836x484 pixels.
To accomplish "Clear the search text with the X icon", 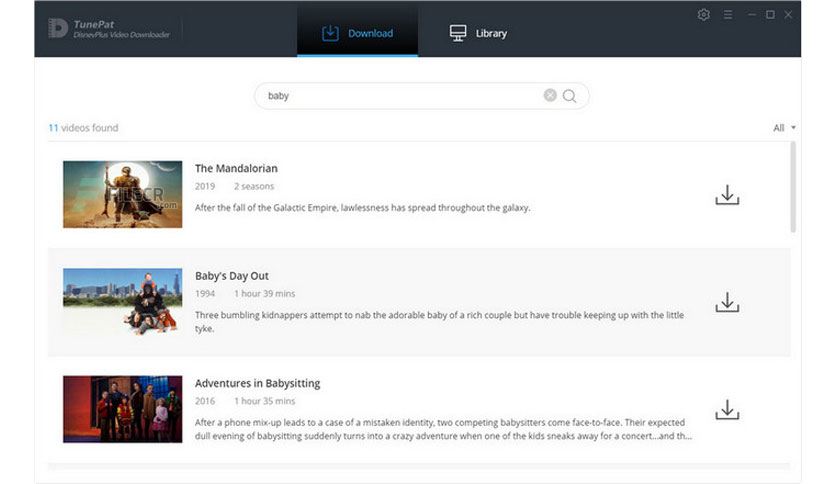I will point(550,95).
